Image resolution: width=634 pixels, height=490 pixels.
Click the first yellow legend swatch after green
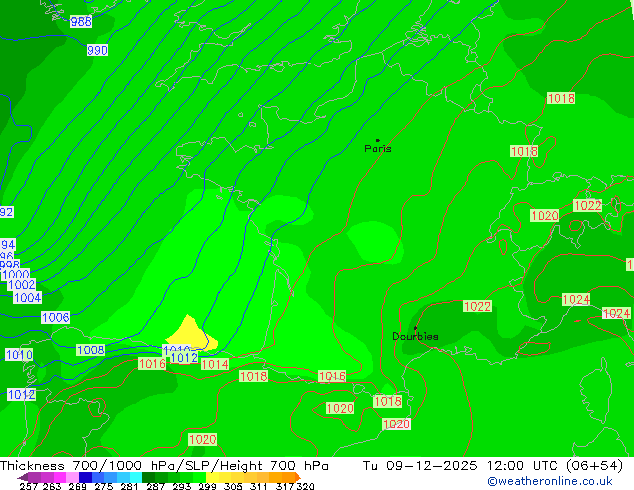tap(212, 477)
